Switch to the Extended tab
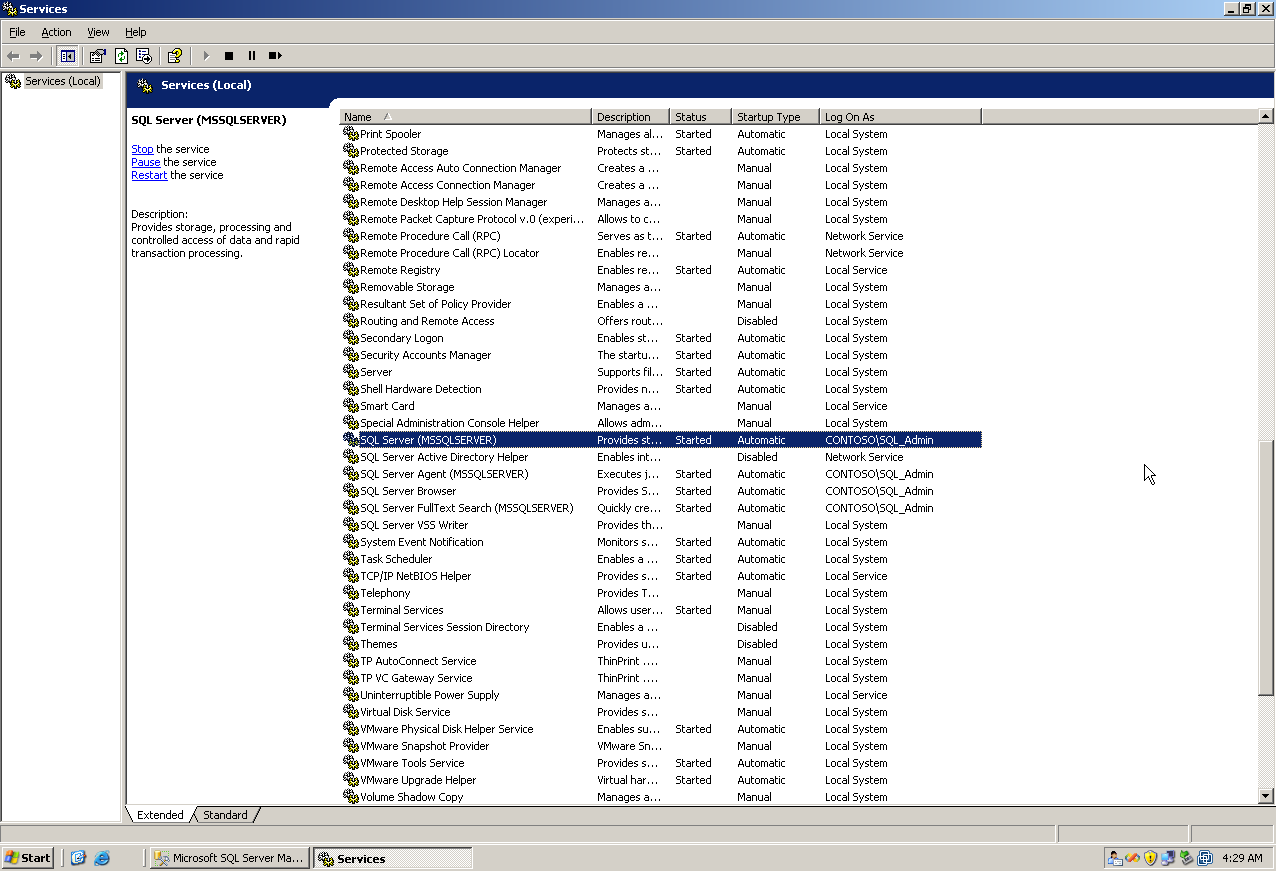This screenshot has height=871, width=1276. click(160, 815)
